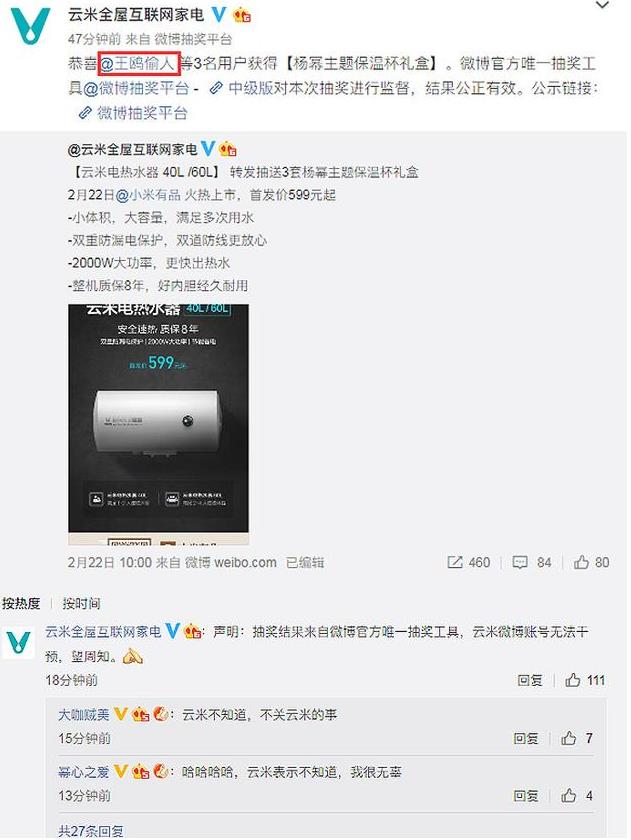Click the @小米有品 mention

(x=148, y=195)
